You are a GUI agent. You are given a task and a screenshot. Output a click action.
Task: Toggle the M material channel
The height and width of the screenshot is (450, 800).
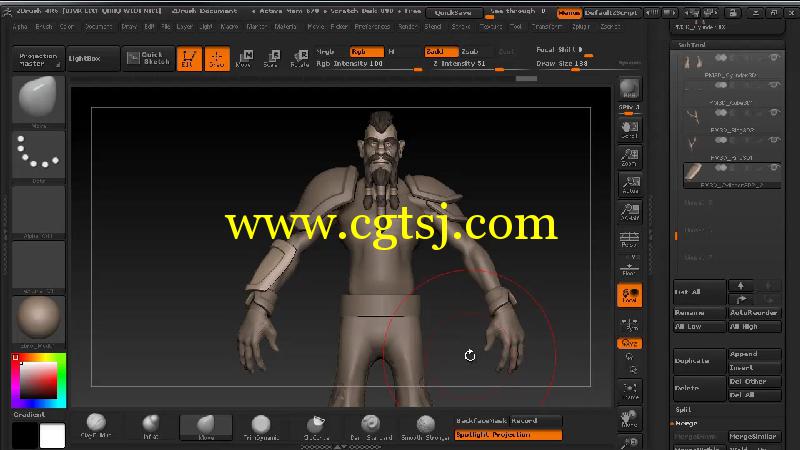tap(392, 52)
